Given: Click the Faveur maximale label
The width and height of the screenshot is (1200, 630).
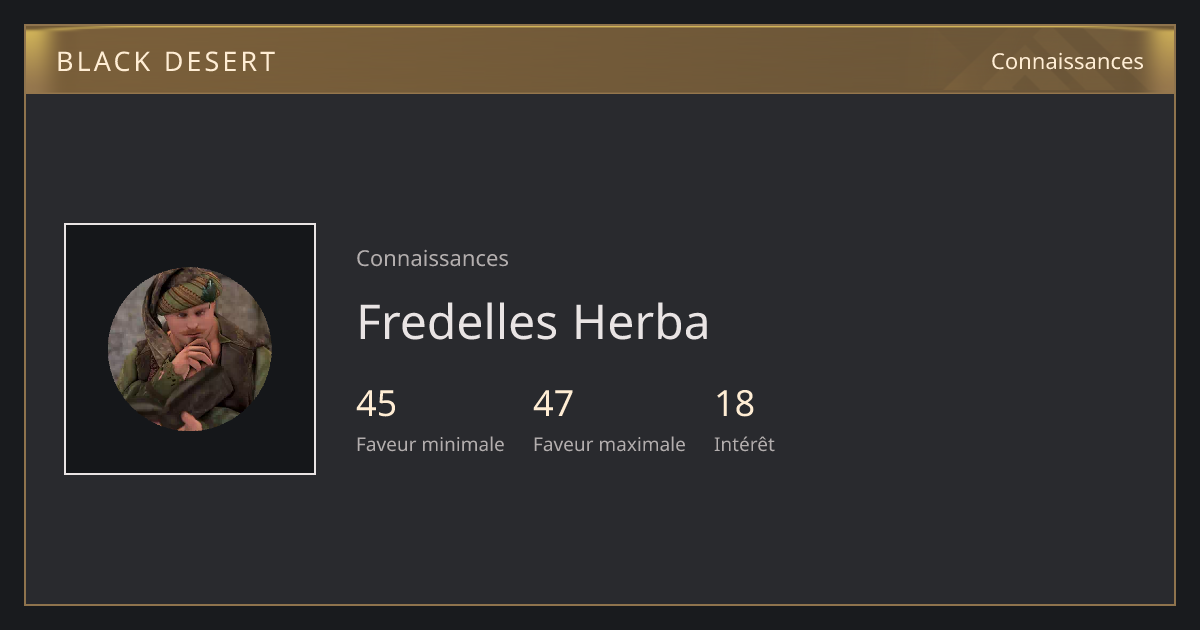Looking at the screenshot, I should pos(609,444).
